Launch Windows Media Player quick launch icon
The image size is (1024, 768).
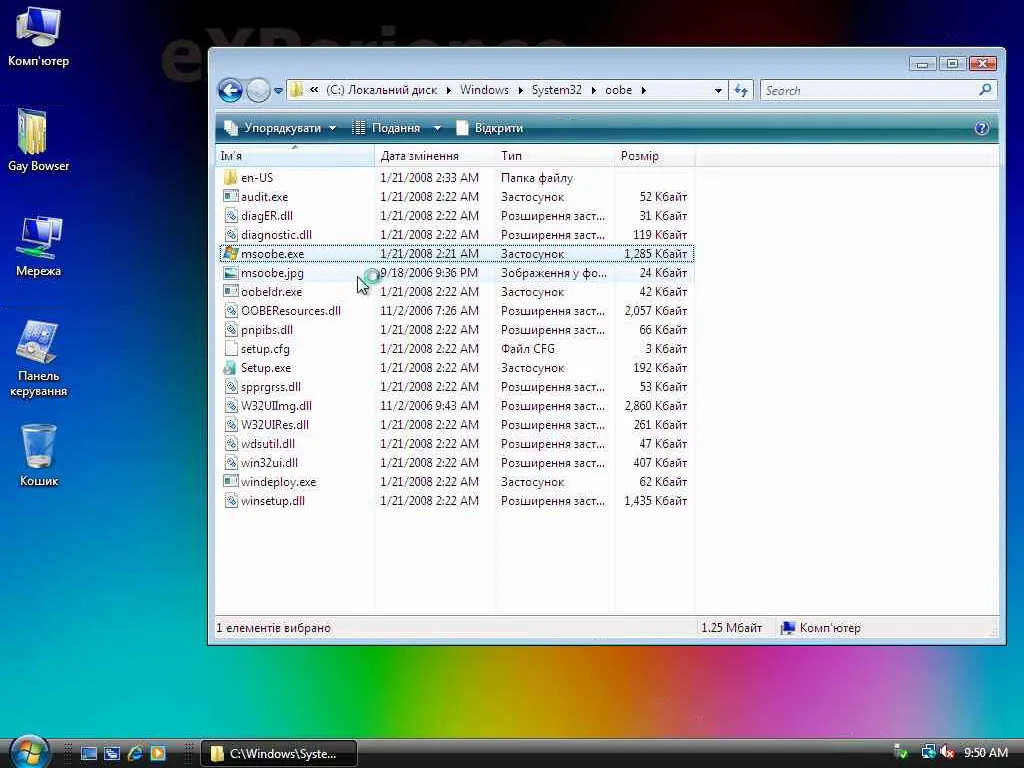click(x=158, y=753)
